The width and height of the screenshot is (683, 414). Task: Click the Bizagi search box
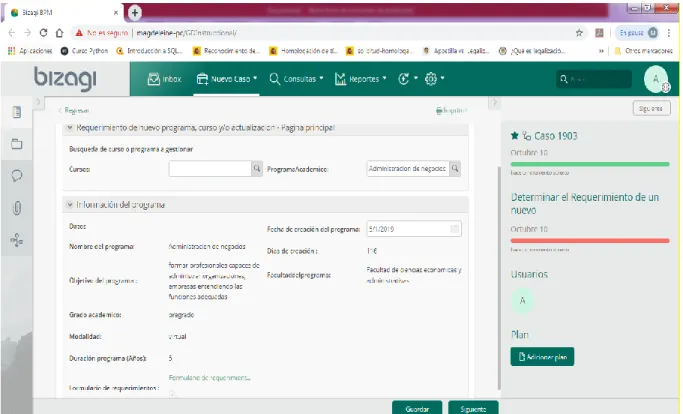tap(594, 79)
